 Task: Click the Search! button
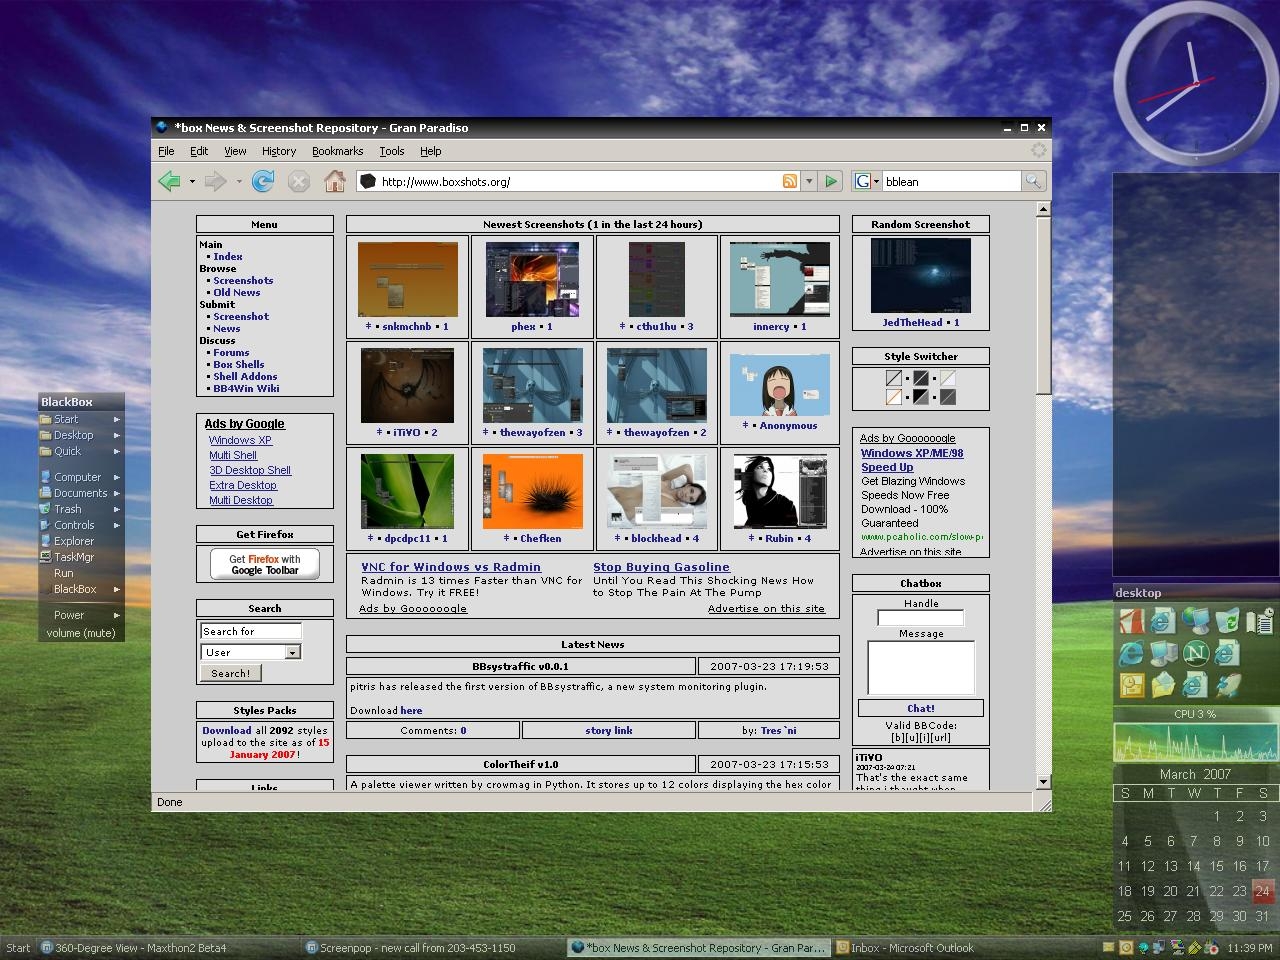point(231,673)
